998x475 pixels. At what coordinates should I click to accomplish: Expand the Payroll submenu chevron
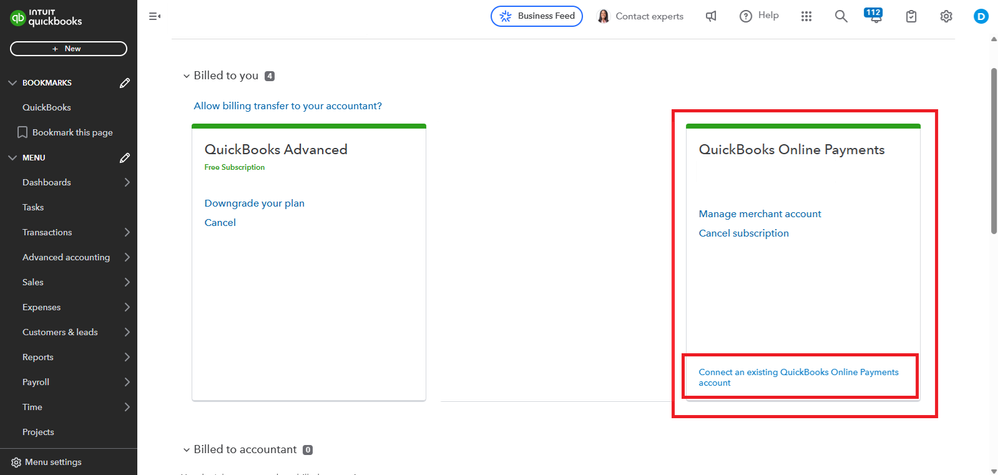[127, 382]
